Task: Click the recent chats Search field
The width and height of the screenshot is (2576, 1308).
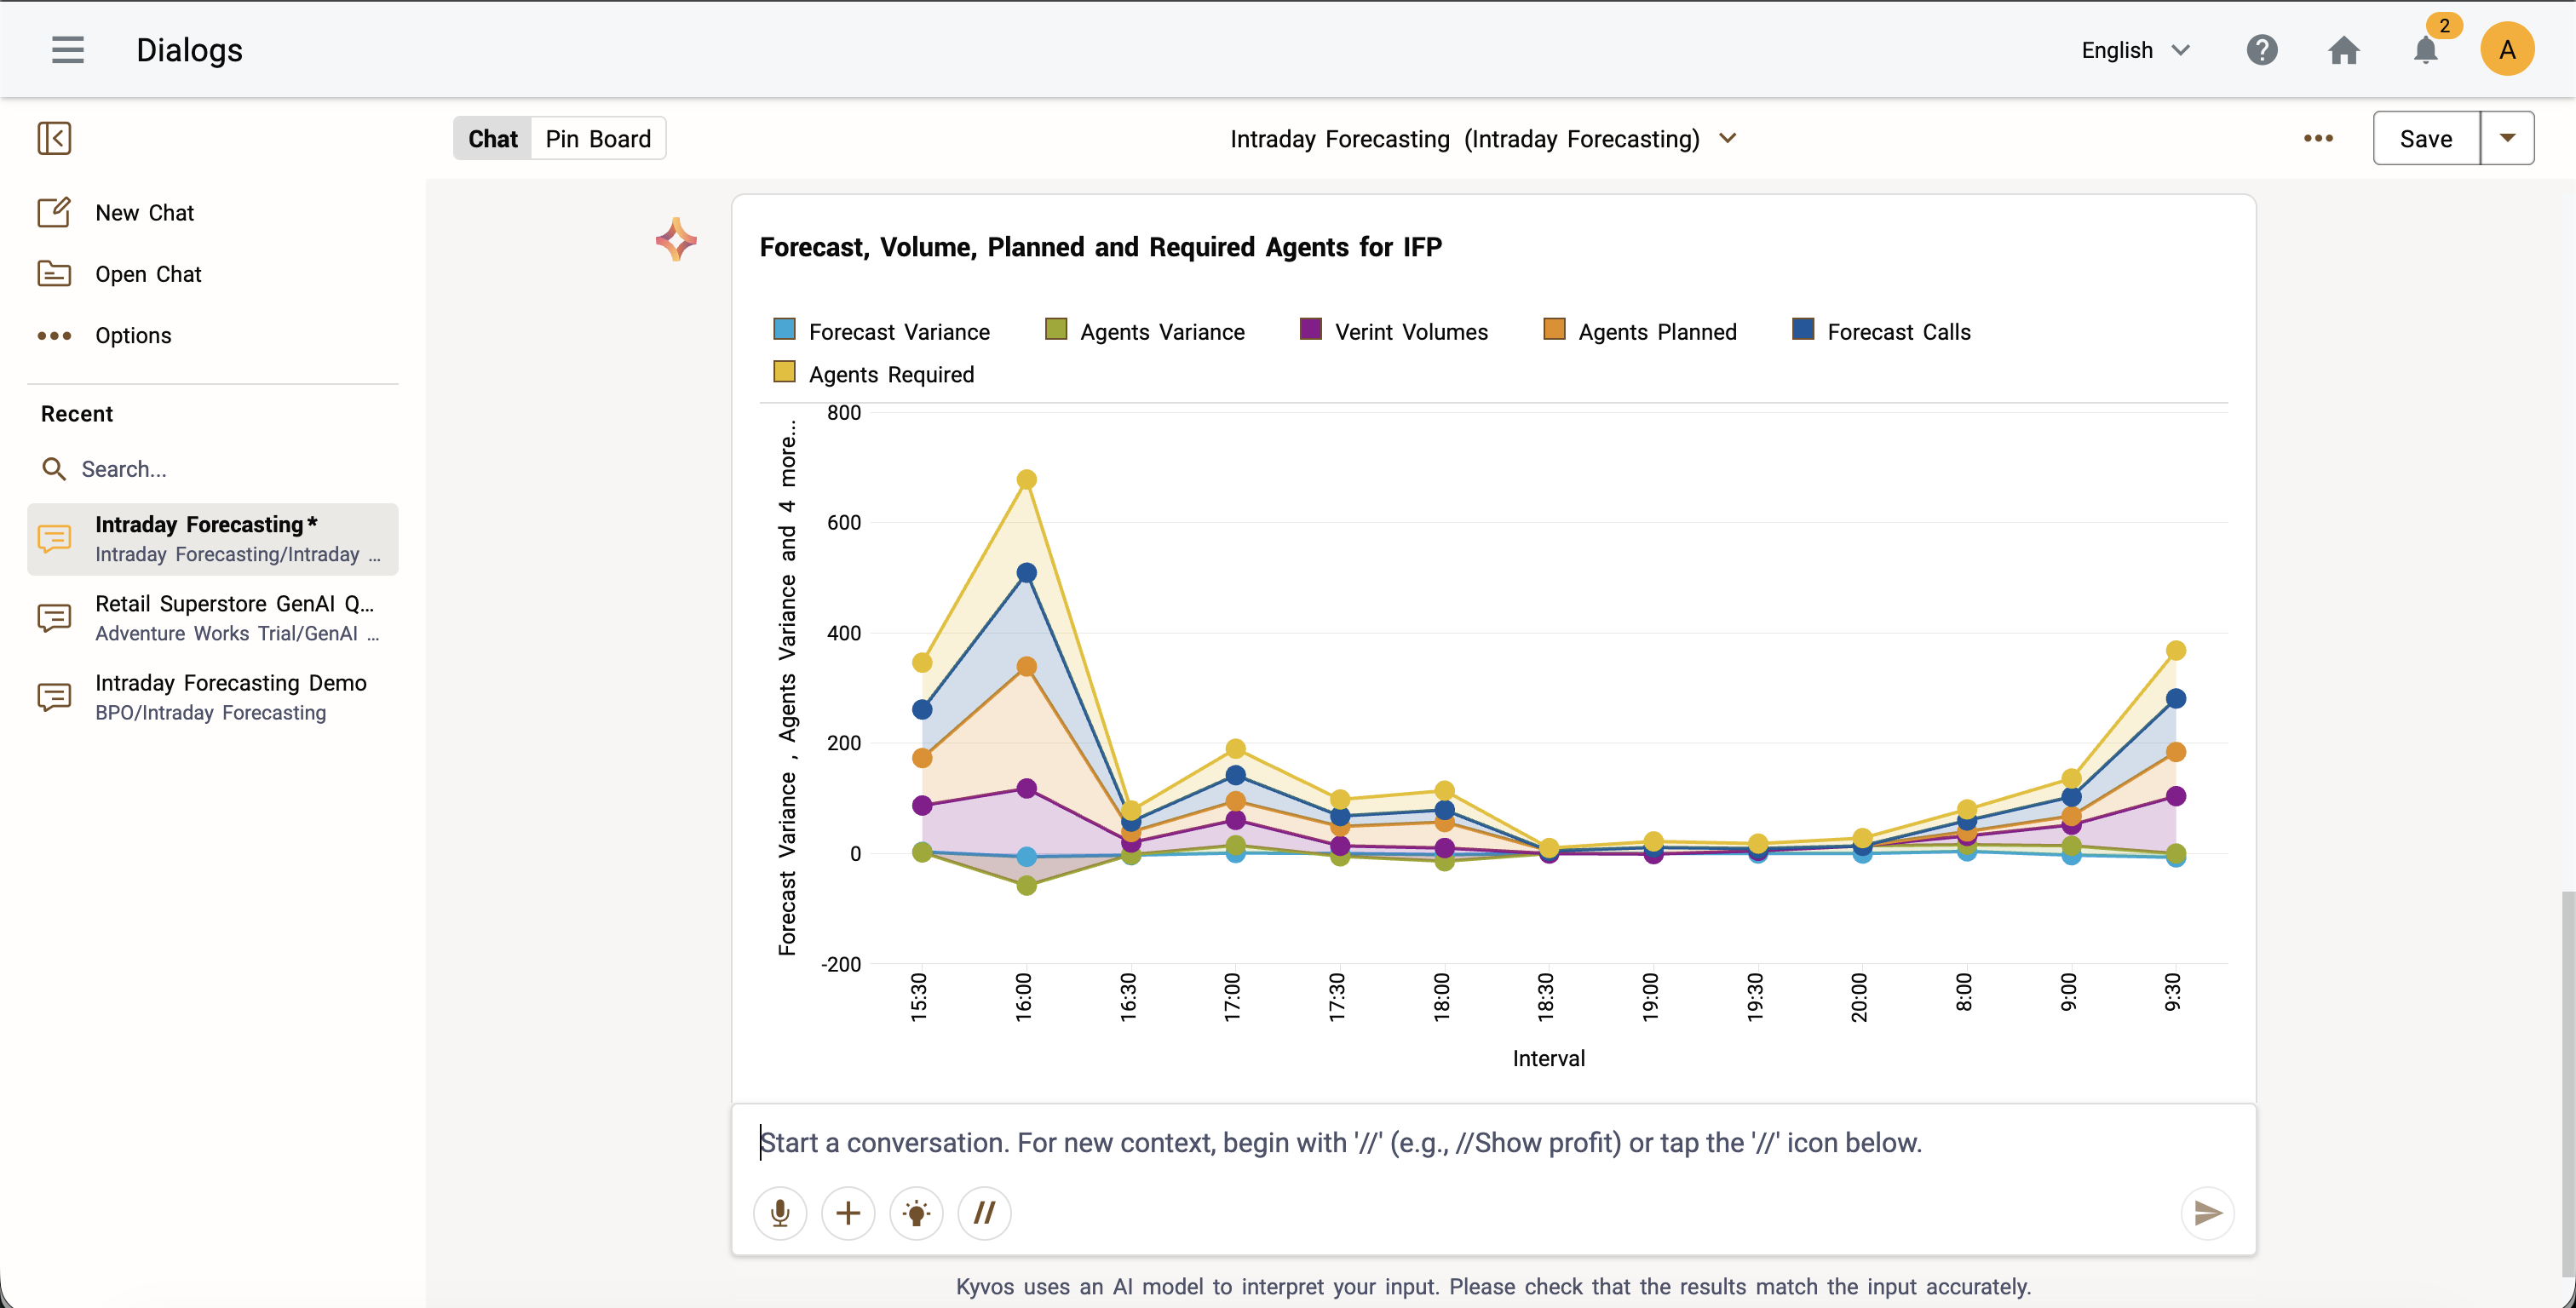Action: (220, 469)
